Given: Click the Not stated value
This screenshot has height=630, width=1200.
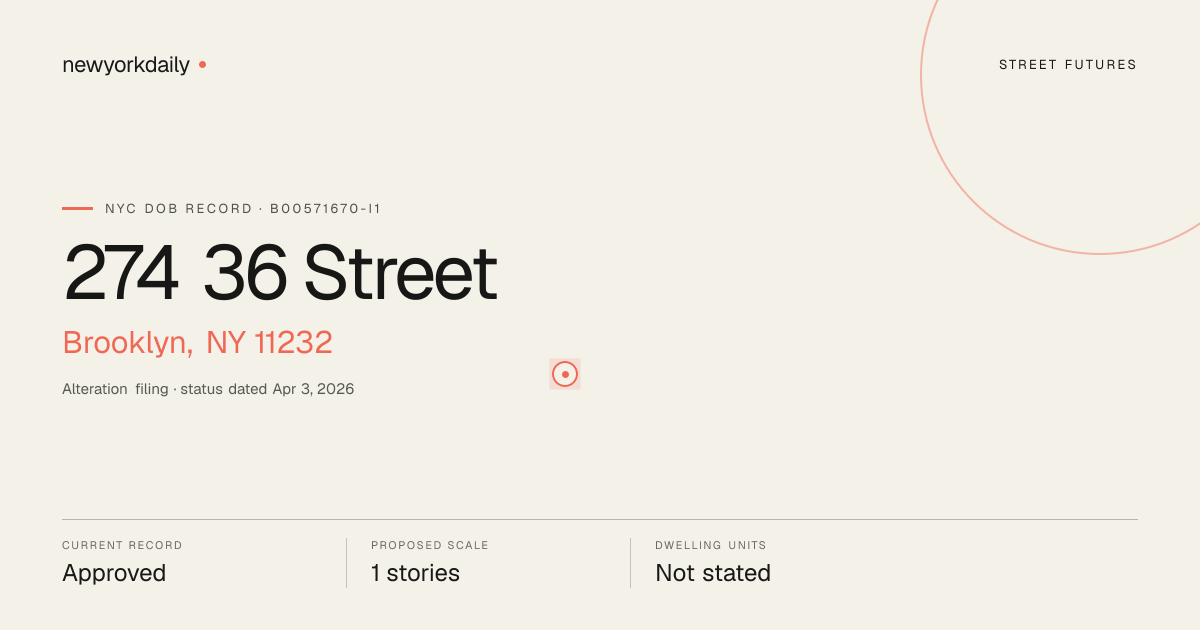Looking at the screenshot, I should coord(713,573).
